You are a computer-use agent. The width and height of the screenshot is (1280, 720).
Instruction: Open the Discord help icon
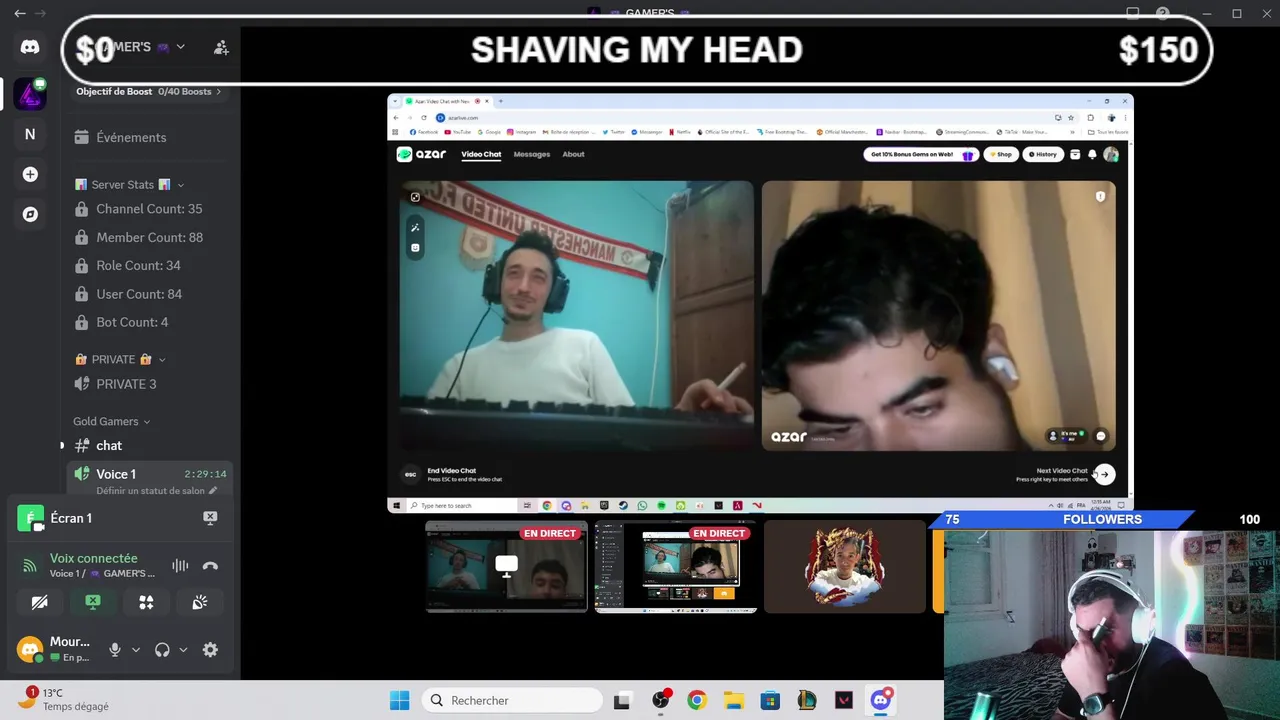click(1162, 13)
